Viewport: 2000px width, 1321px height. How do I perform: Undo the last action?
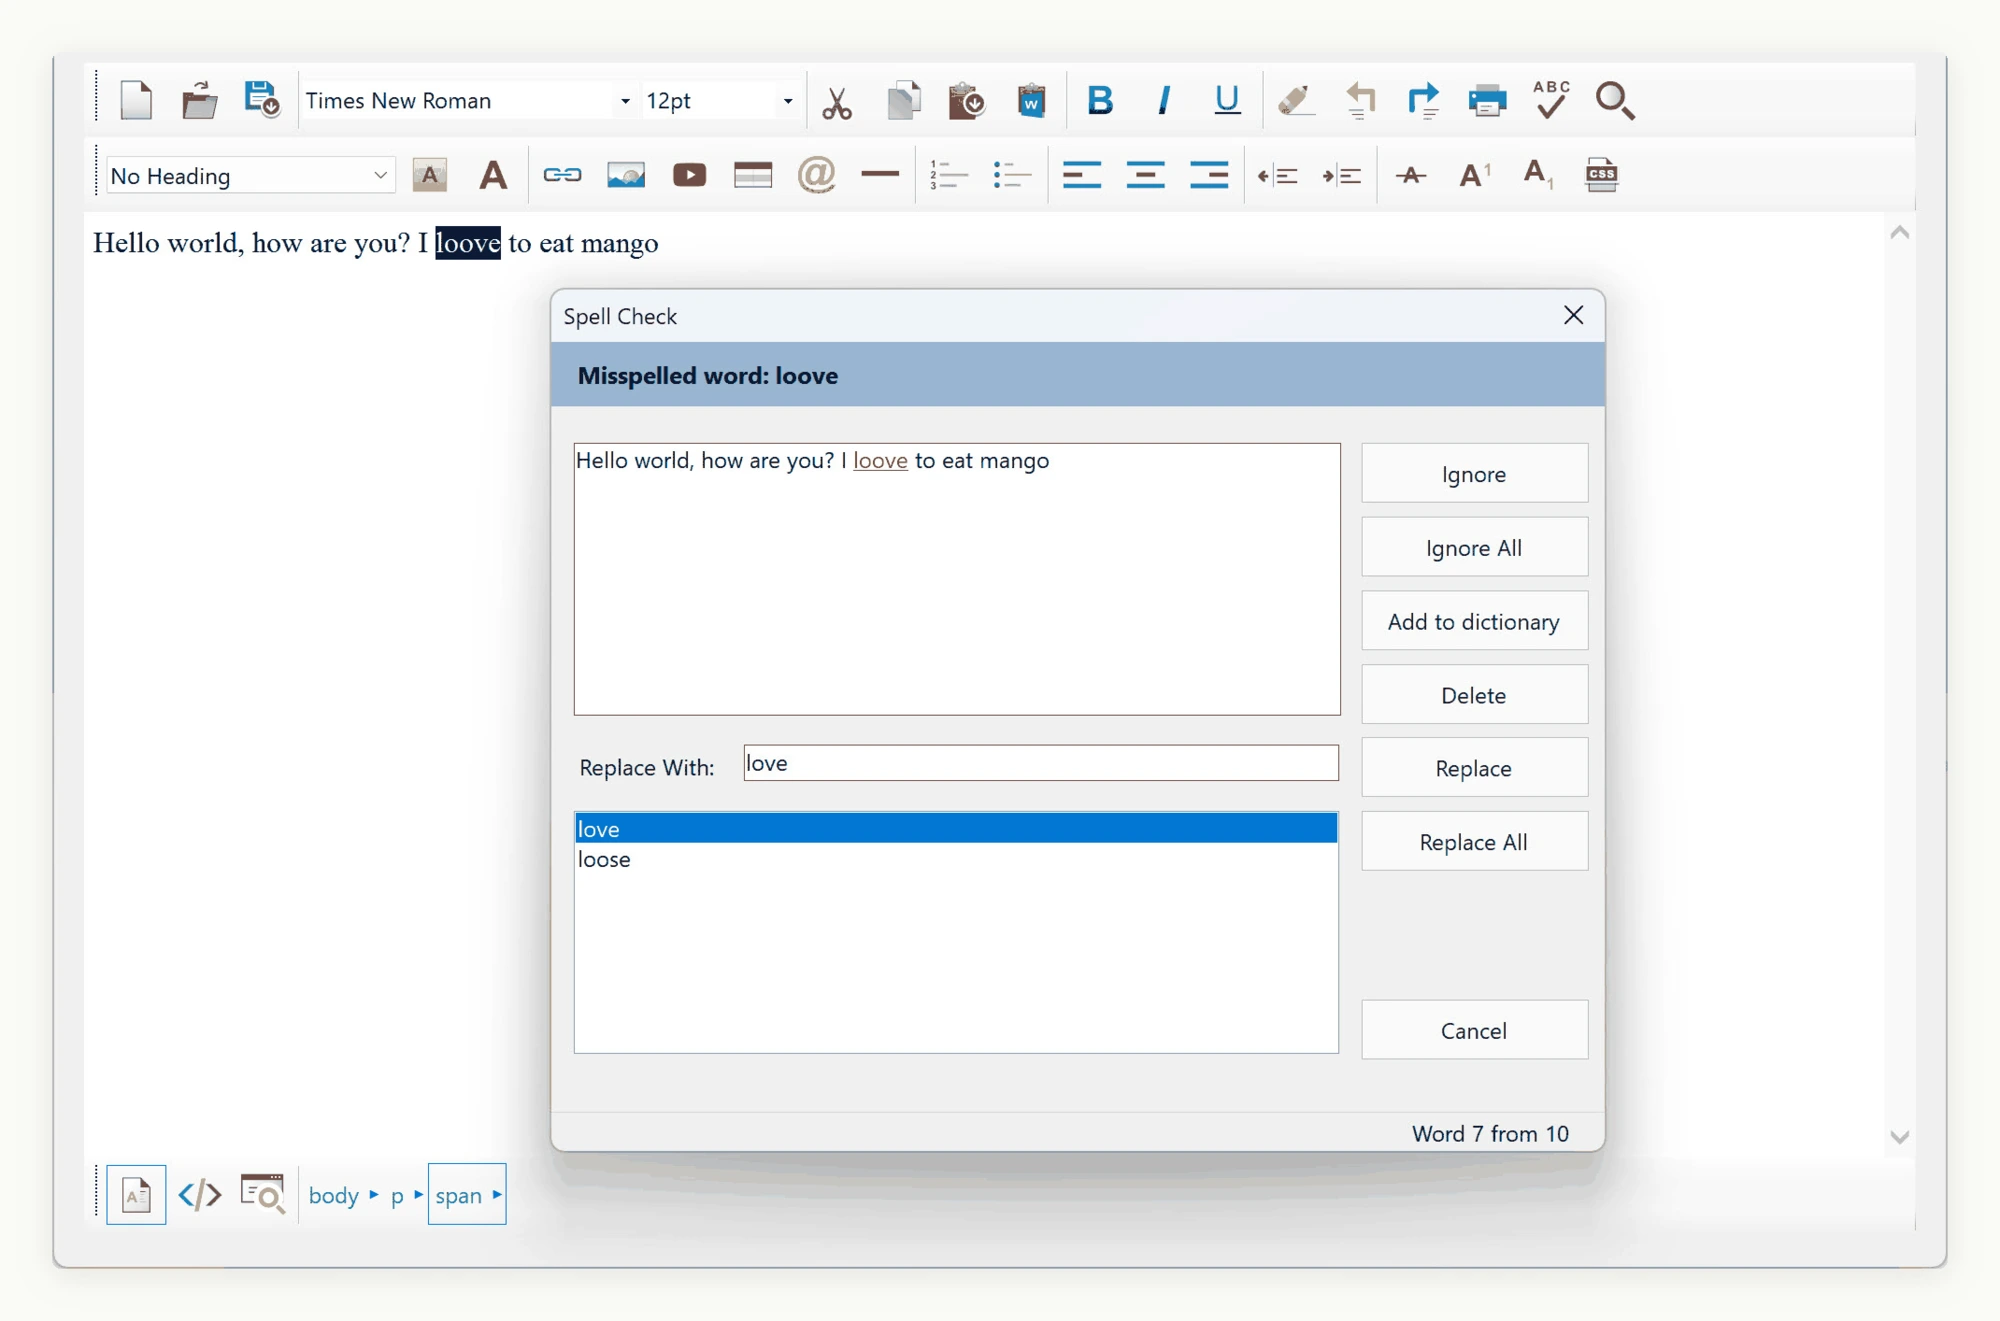click(x=1360, y=100)
